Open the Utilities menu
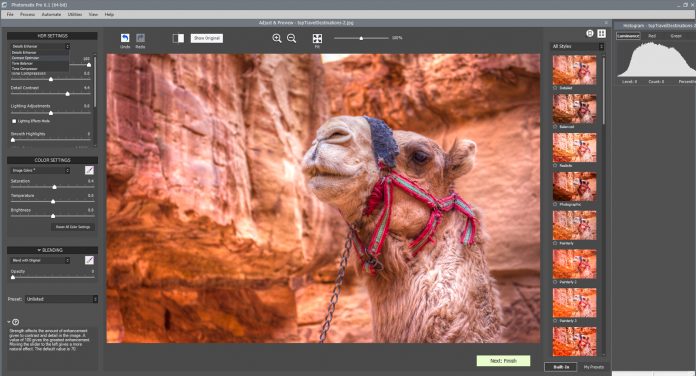The height and width of the screenshot is (376, 696). 75,15
